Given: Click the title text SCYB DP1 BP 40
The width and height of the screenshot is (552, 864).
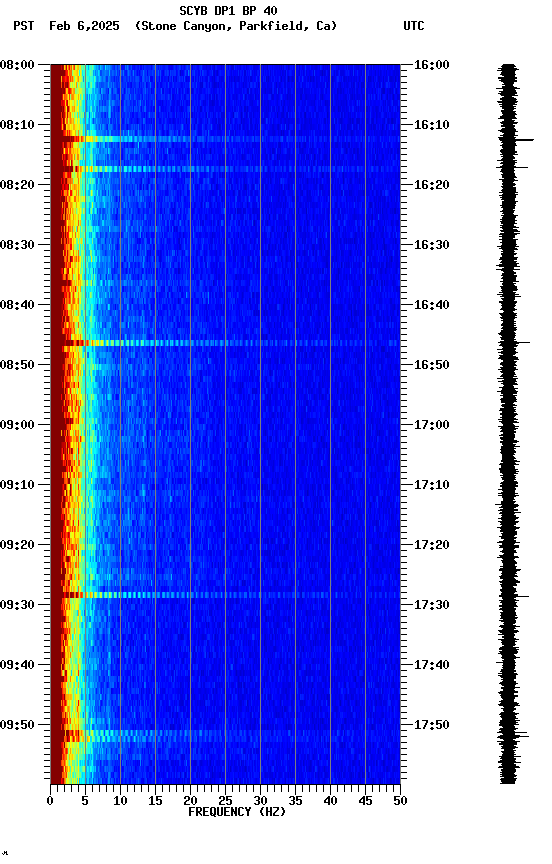Looking at the screenshot, I should (x=228, y=11).
